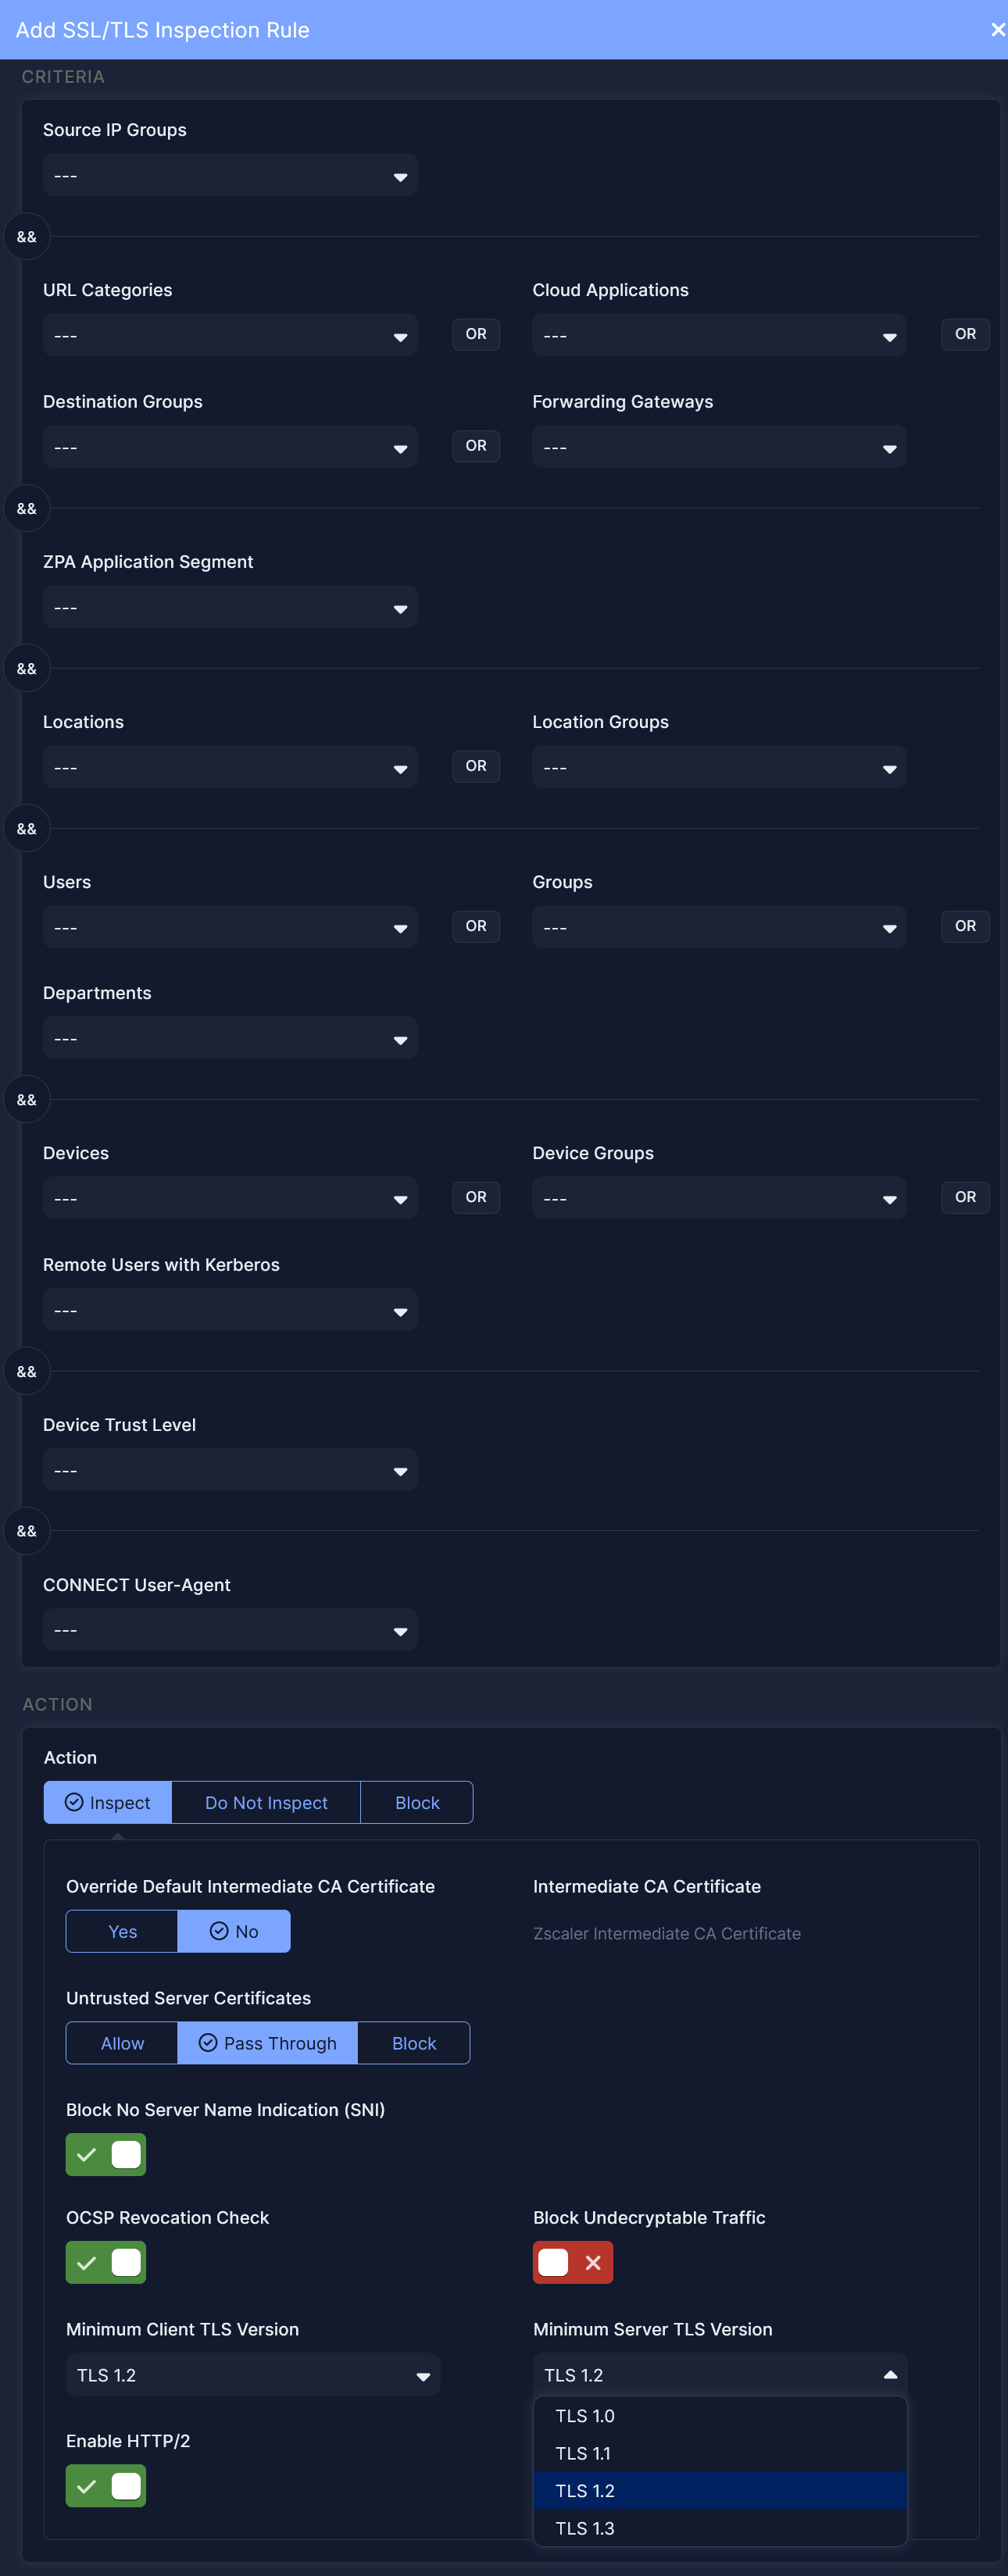Viewport: 1008px width, 2576px height.
Task: Open Remote Users with Kerberos dropdown
Action: (230, 1310)
